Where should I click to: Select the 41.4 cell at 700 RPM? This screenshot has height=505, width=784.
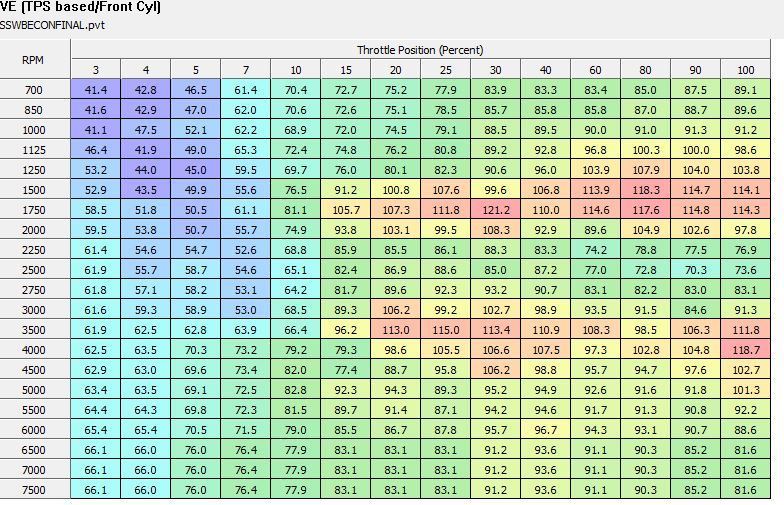click(x=96, y=90)
